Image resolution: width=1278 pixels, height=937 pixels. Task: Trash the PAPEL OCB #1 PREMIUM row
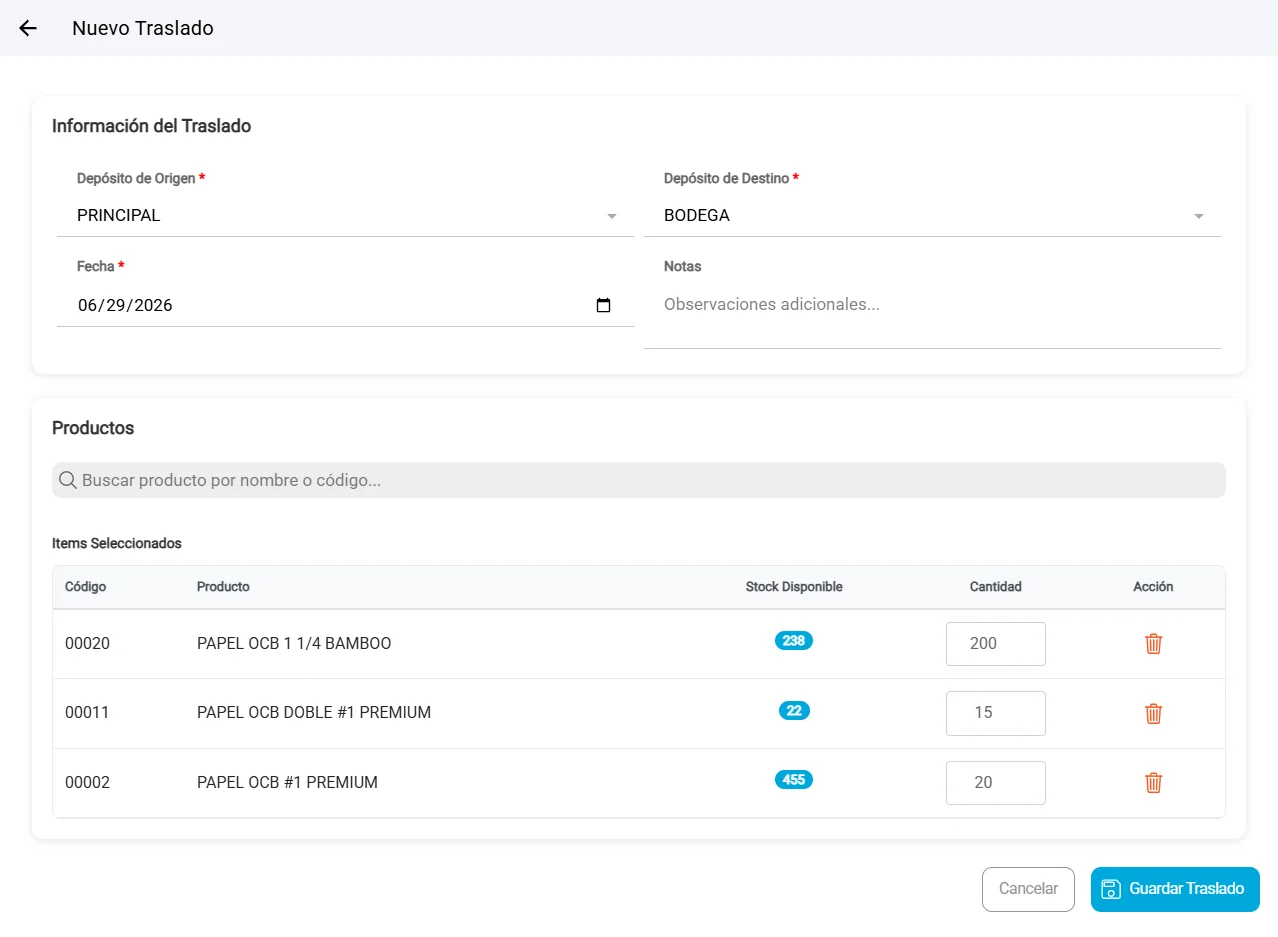click(x=1153, y=783)
